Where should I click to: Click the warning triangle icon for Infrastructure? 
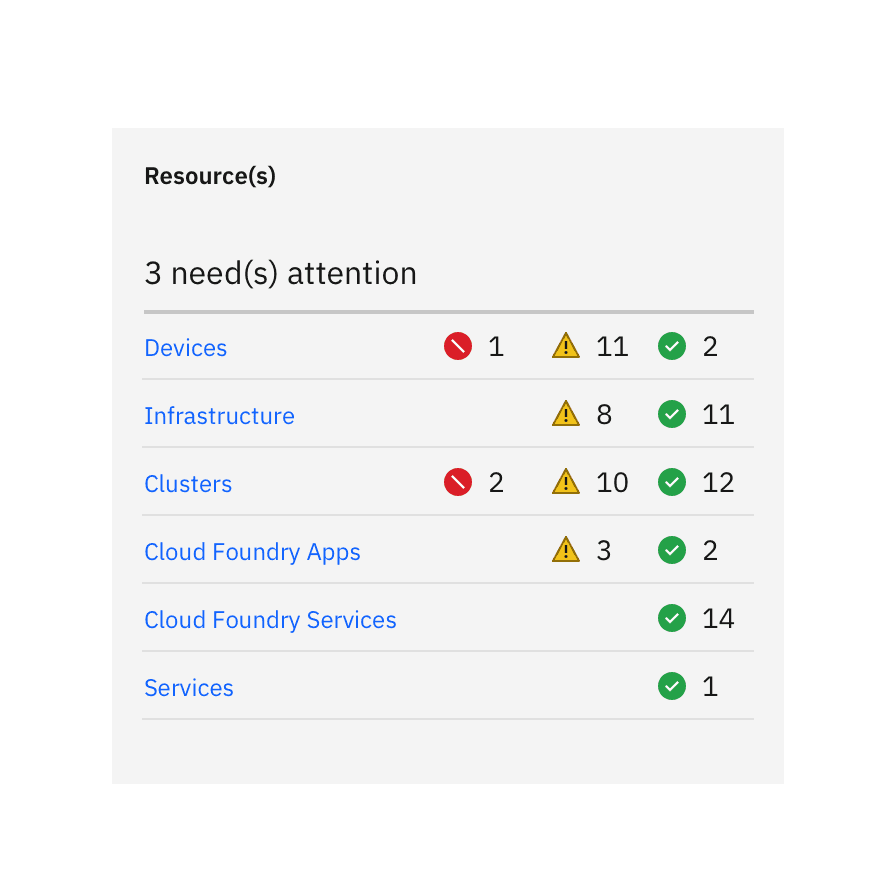tap(566, 415)
